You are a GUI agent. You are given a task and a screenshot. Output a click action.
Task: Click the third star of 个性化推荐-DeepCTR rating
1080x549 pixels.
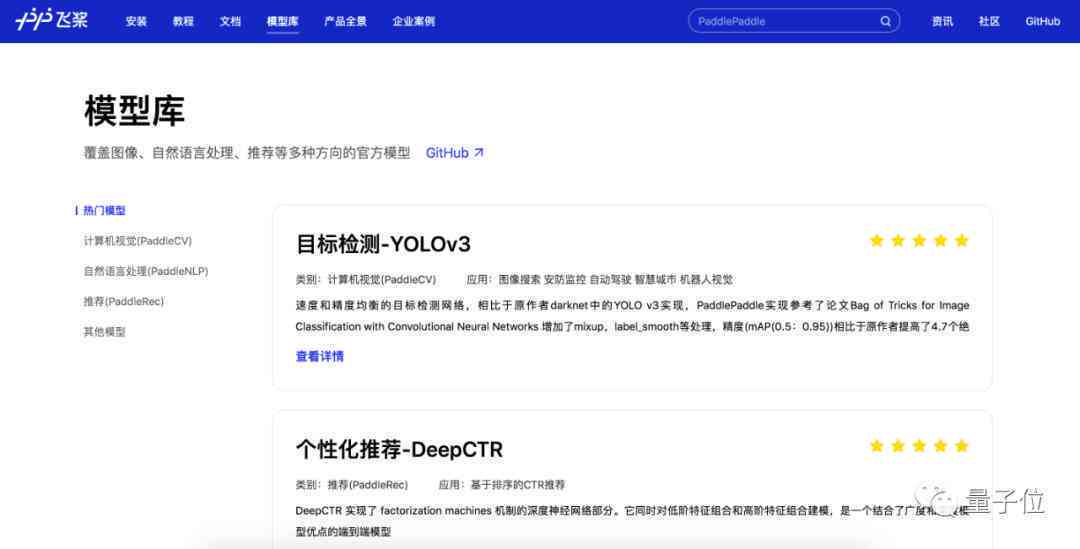920,446
